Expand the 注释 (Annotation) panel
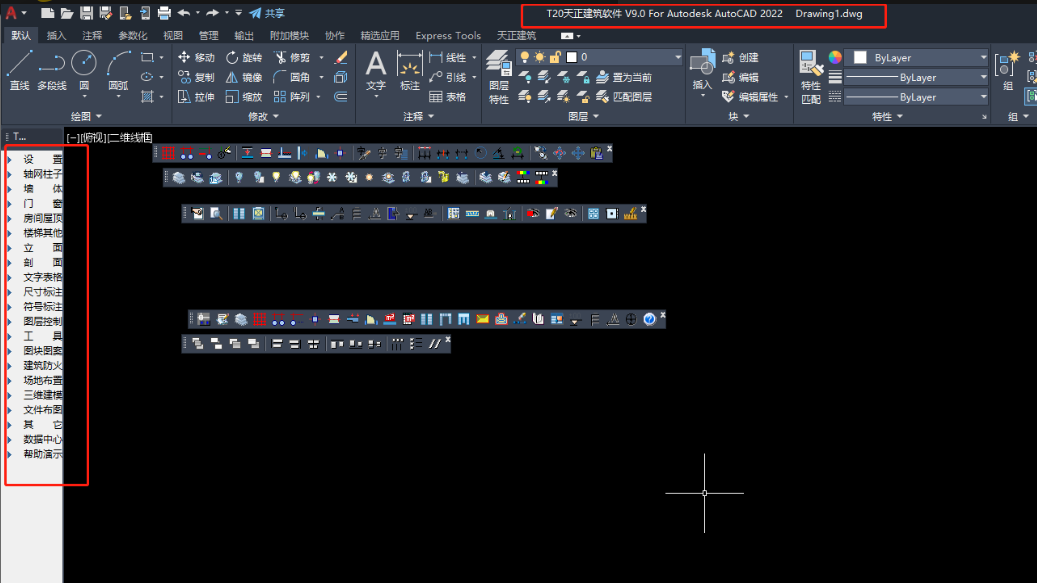Screen dimensions: 1037x583 419,116
